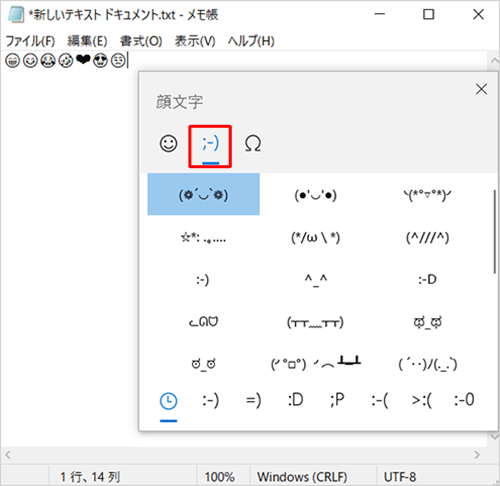
Task: Insert the ಥ_ಥ kaomoji
Action: coord(427,322)
